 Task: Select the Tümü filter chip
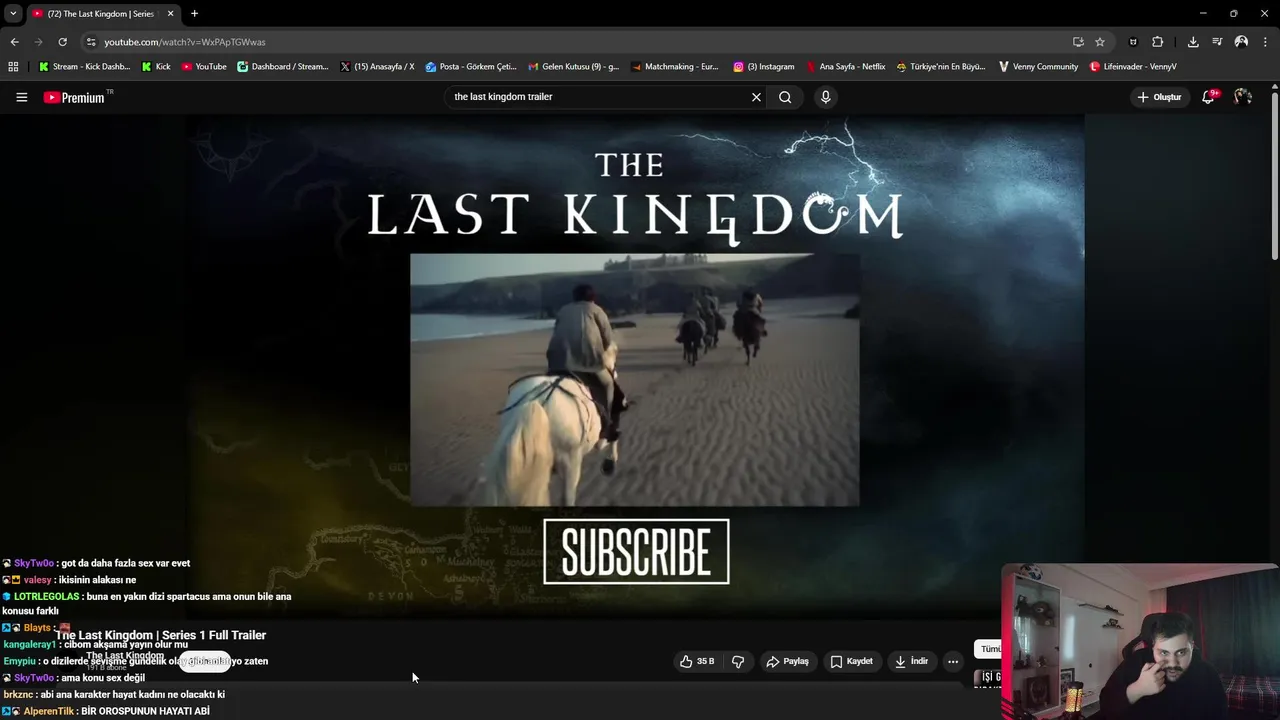pyautogui.click(x=988, y=649)
